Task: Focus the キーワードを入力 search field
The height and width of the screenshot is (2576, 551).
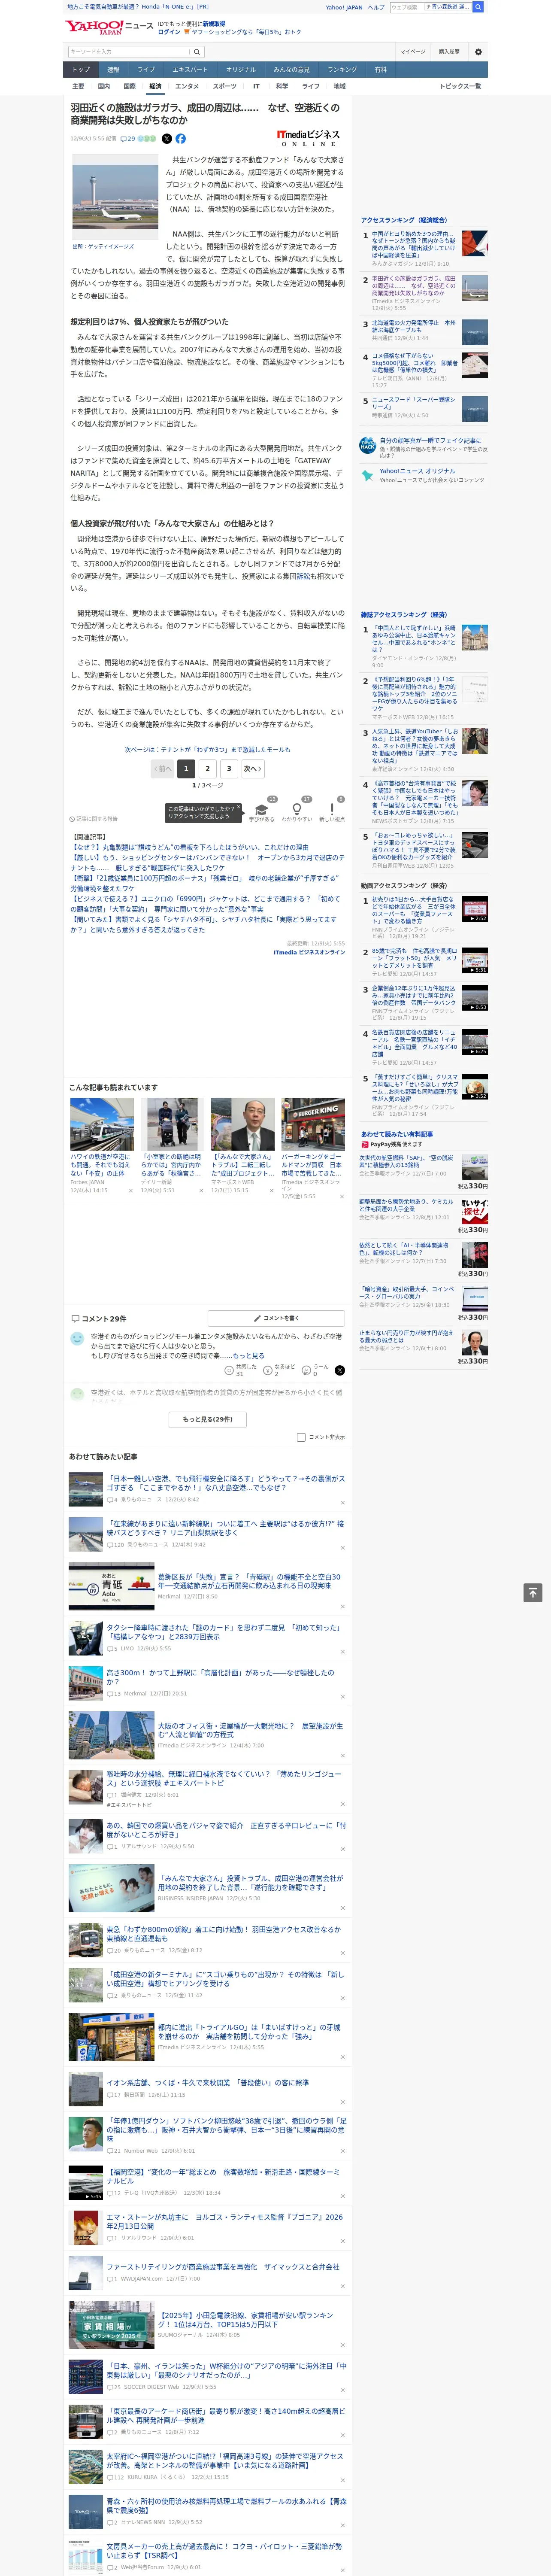Action: point(129,52)
